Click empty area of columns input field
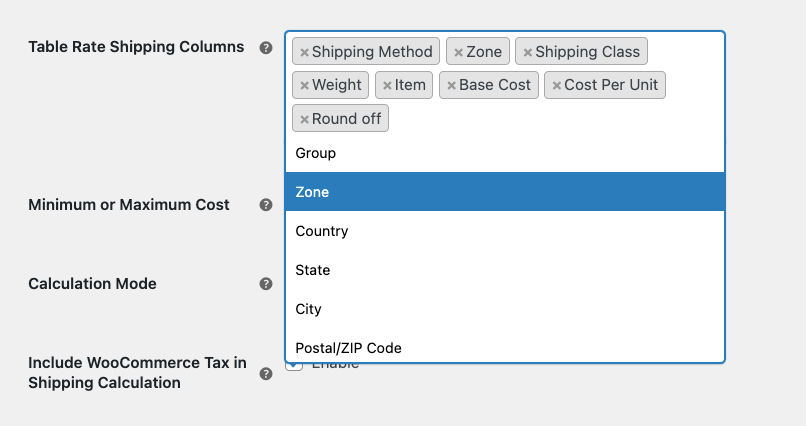 (x=560, y=119)
